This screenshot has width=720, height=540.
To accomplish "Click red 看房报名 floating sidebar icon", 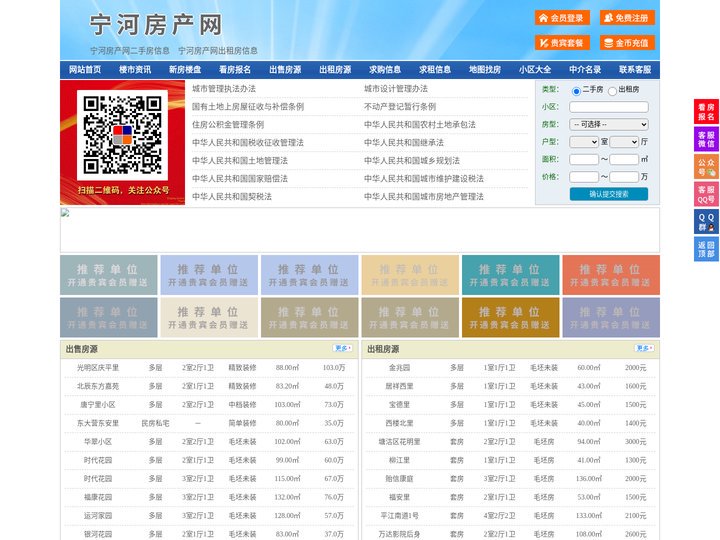I will click(706, 112).
